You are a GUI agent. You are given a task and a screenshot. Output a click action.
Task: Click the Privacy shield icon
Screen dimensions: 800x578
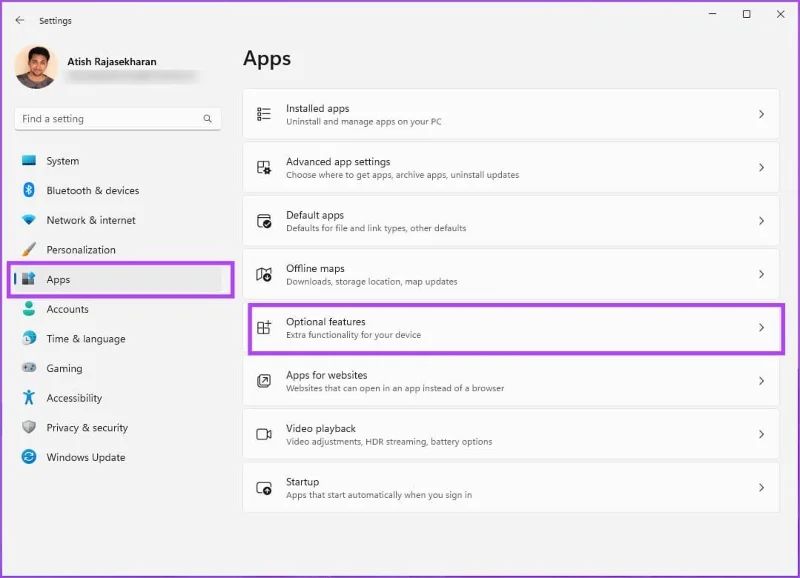pos(29,427)
